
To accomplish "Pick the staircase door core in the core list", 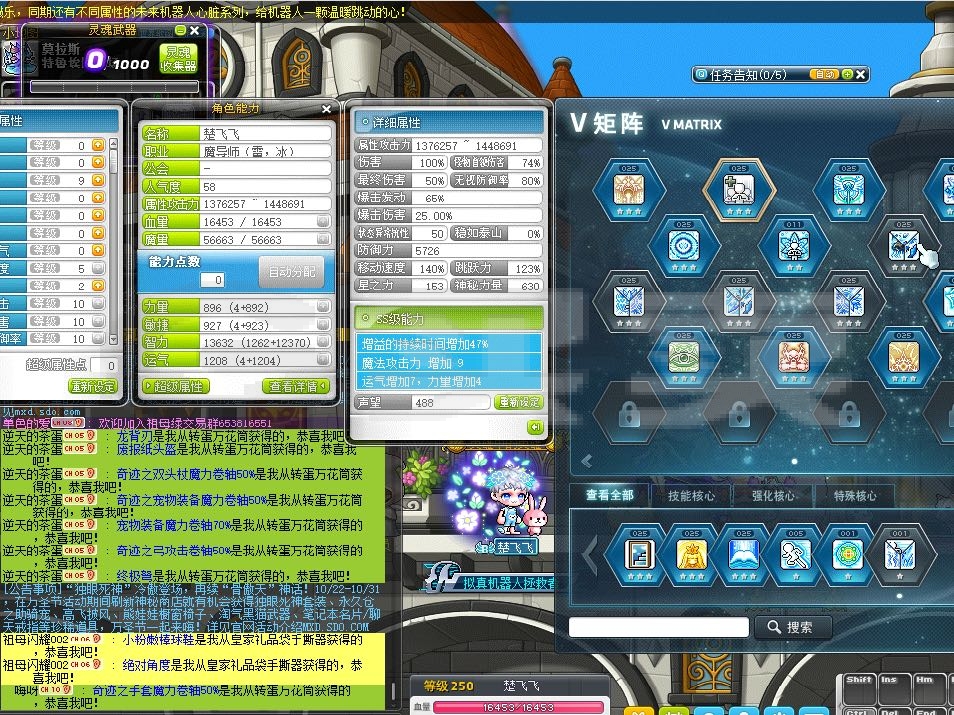I will pyautogui.click(x=639, y=554).
